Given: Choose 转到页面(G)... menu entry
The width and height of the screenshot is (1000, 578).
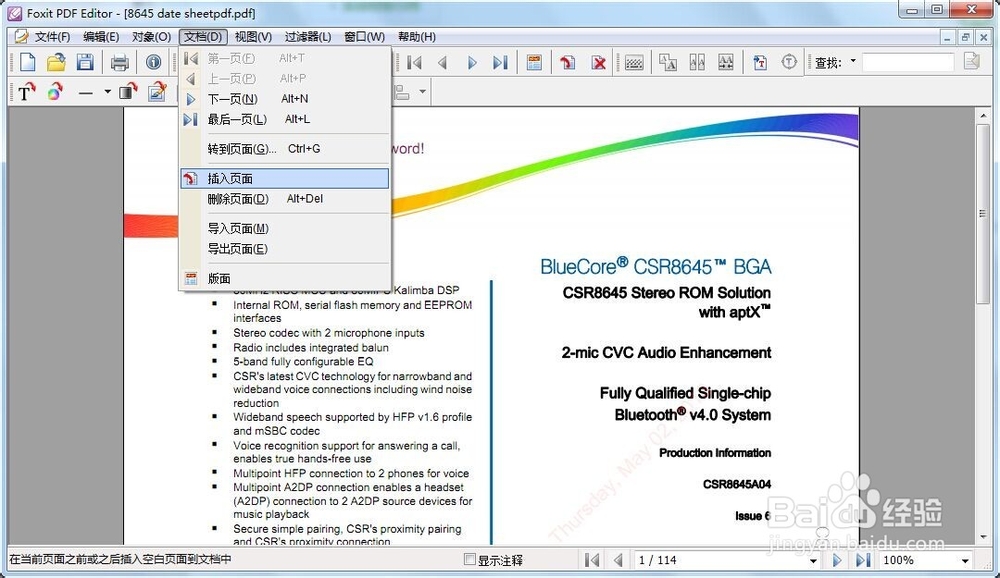Looking at the screenshot, I should [285, 149].
